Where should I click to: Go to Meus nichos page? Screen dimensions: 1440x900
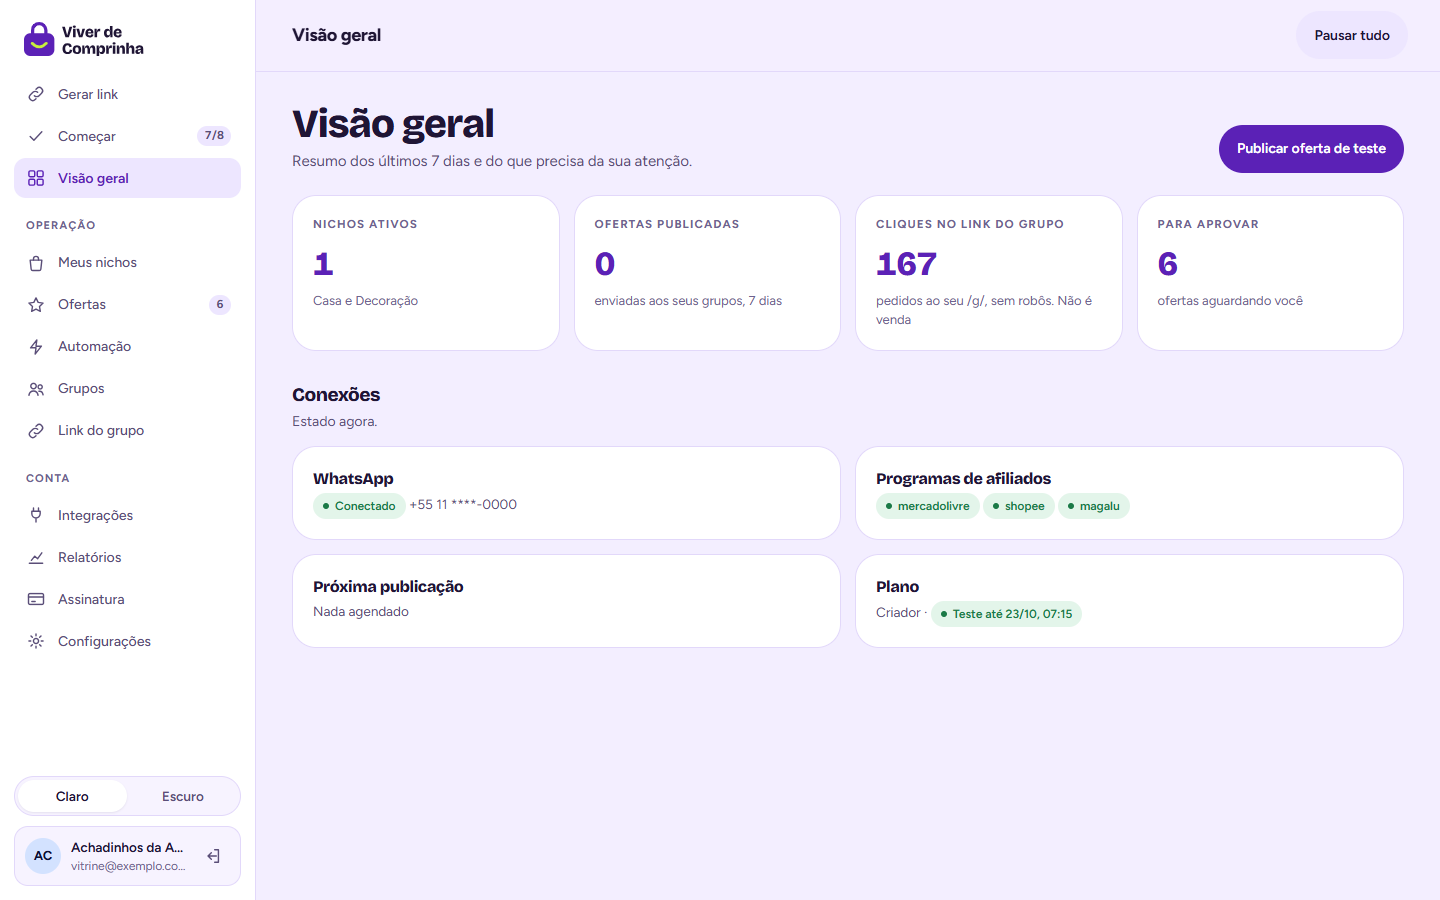(x=127, y=263)
